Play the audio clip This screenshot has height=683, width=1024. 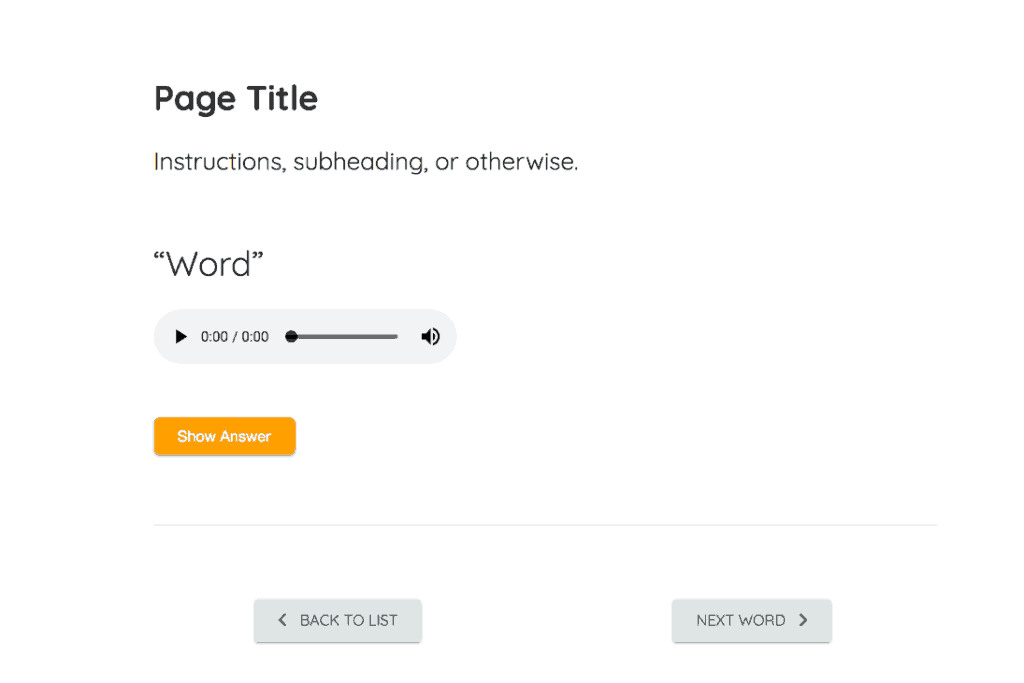point(181,337)
